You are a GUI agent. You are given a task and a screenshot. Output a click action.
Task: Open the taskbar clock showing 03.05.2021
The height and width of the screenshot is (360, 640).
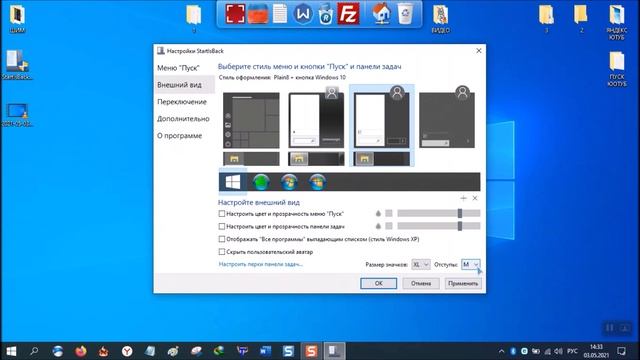tap(596, 351)
